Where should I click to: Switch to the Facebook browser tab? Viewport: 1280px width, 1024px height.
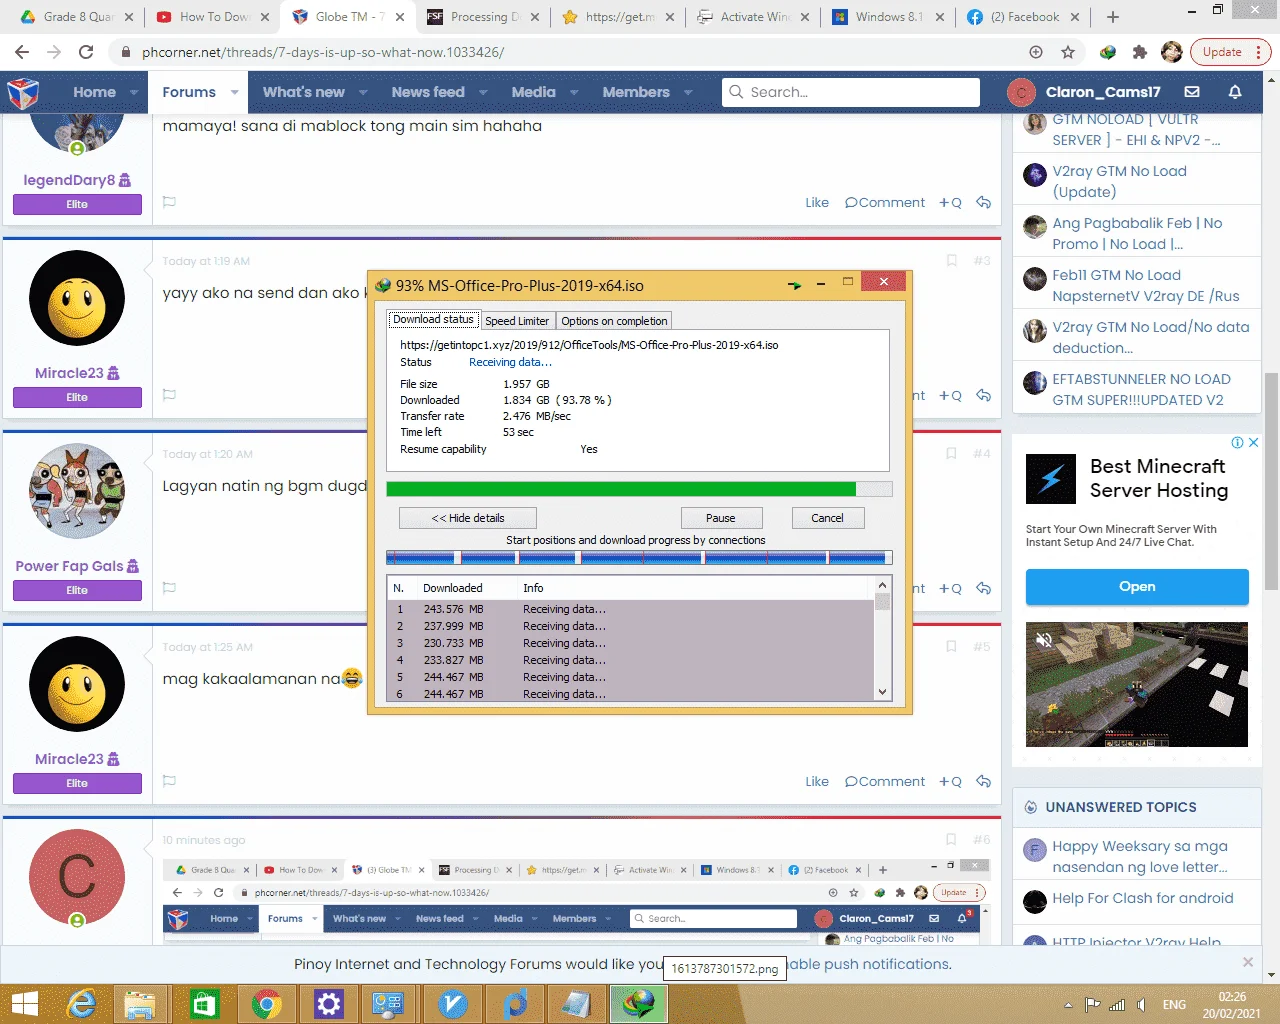1024,17
